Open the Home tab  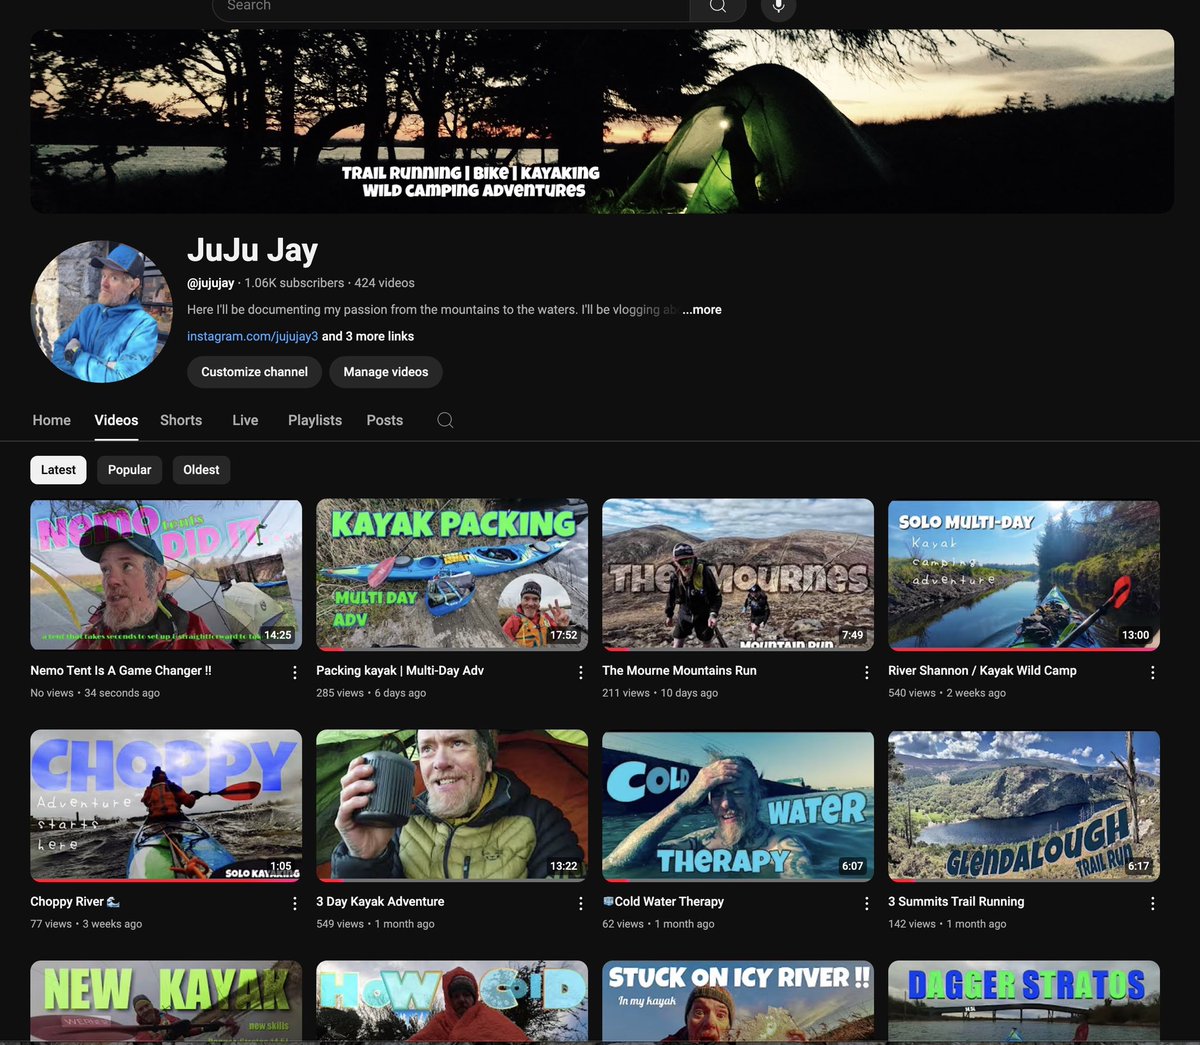[51, 420]
